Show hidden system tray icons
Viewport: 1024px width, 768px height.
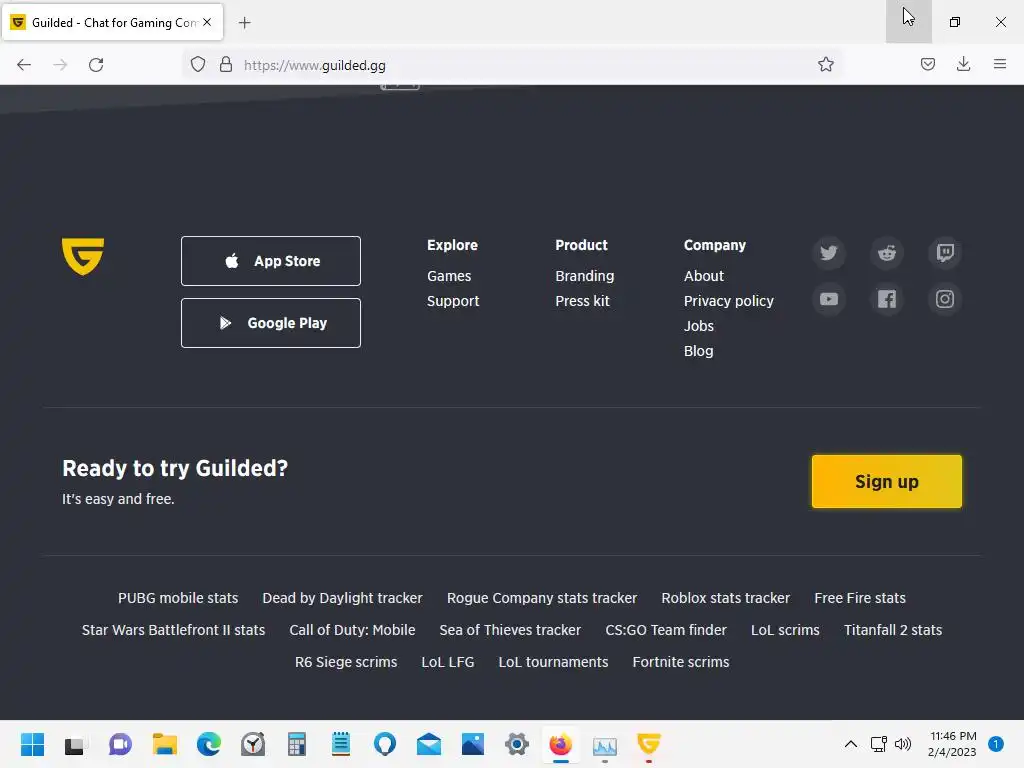[850, 744]
